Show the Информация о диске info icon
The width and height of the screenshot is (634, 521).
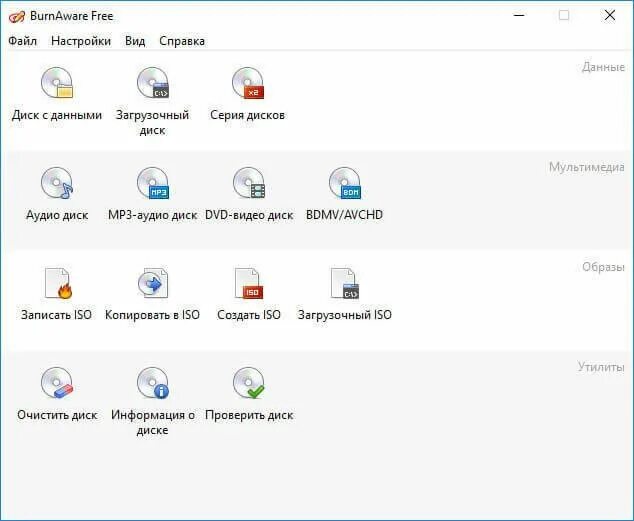153,383
